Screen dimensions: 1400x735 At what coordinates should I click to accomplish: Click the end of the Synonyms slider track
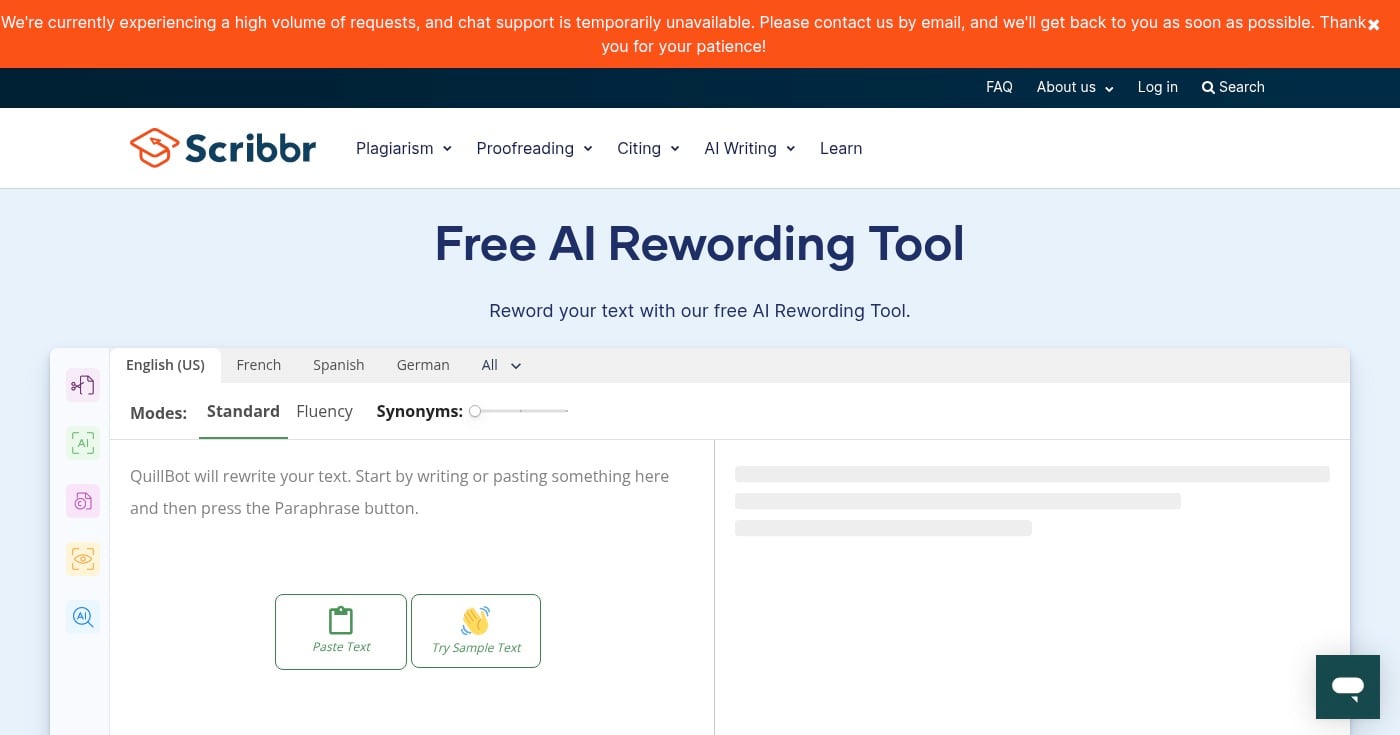[567, 411]
